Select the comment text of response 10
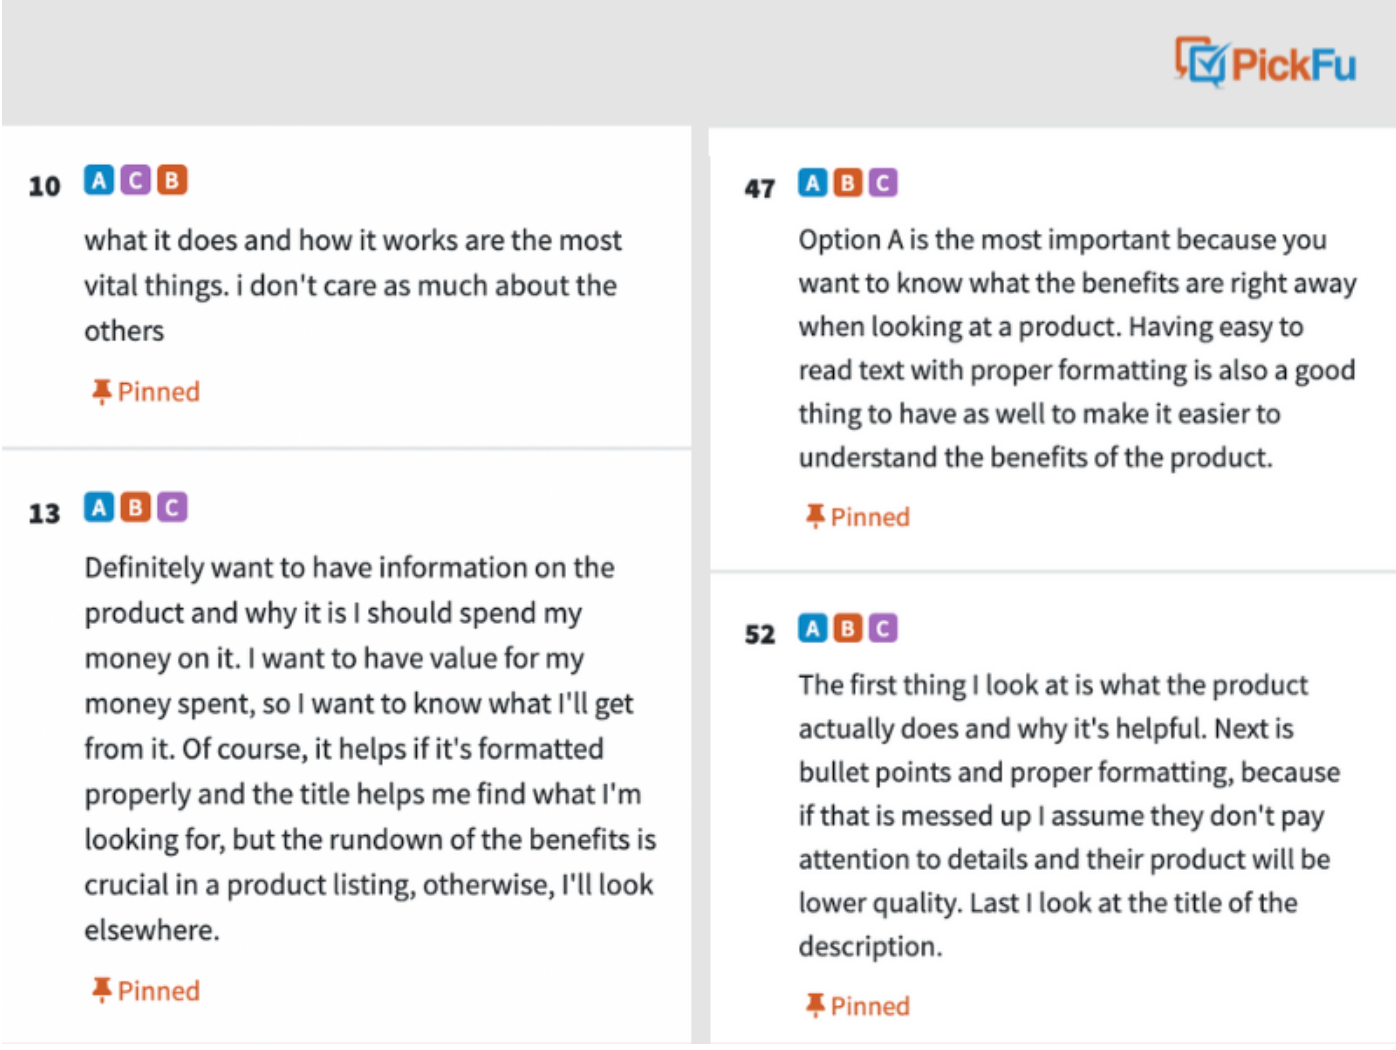 pyautogui.click(x=352, y=285)
